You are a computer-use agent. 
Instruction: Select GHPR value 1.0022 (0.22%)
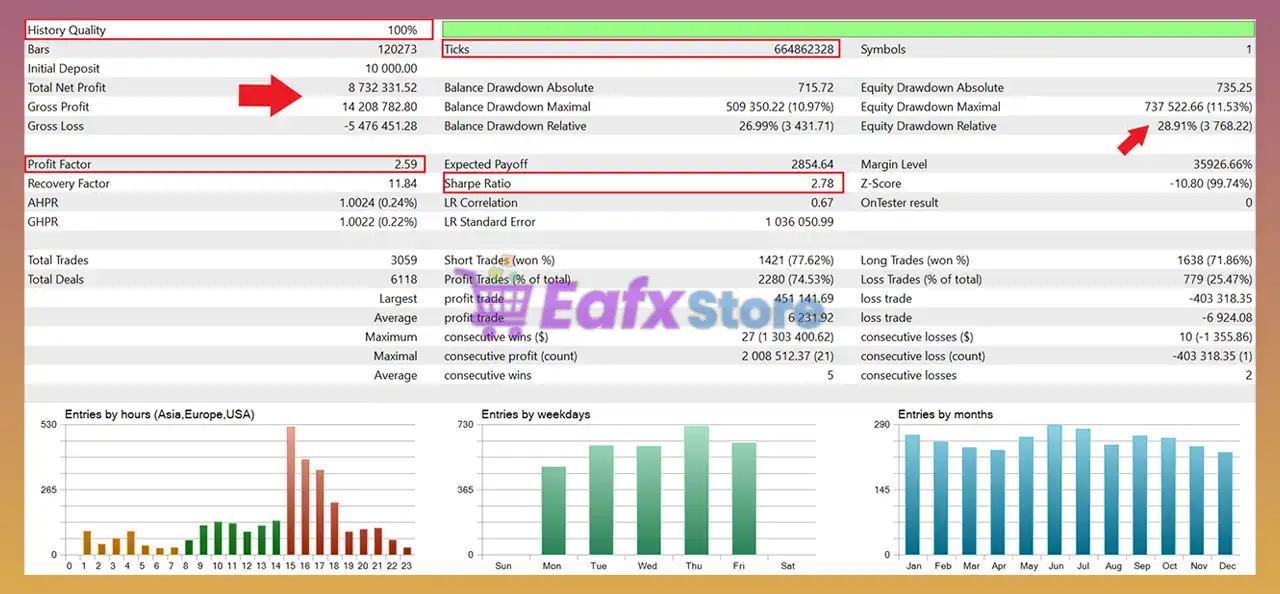click(378, 222)
